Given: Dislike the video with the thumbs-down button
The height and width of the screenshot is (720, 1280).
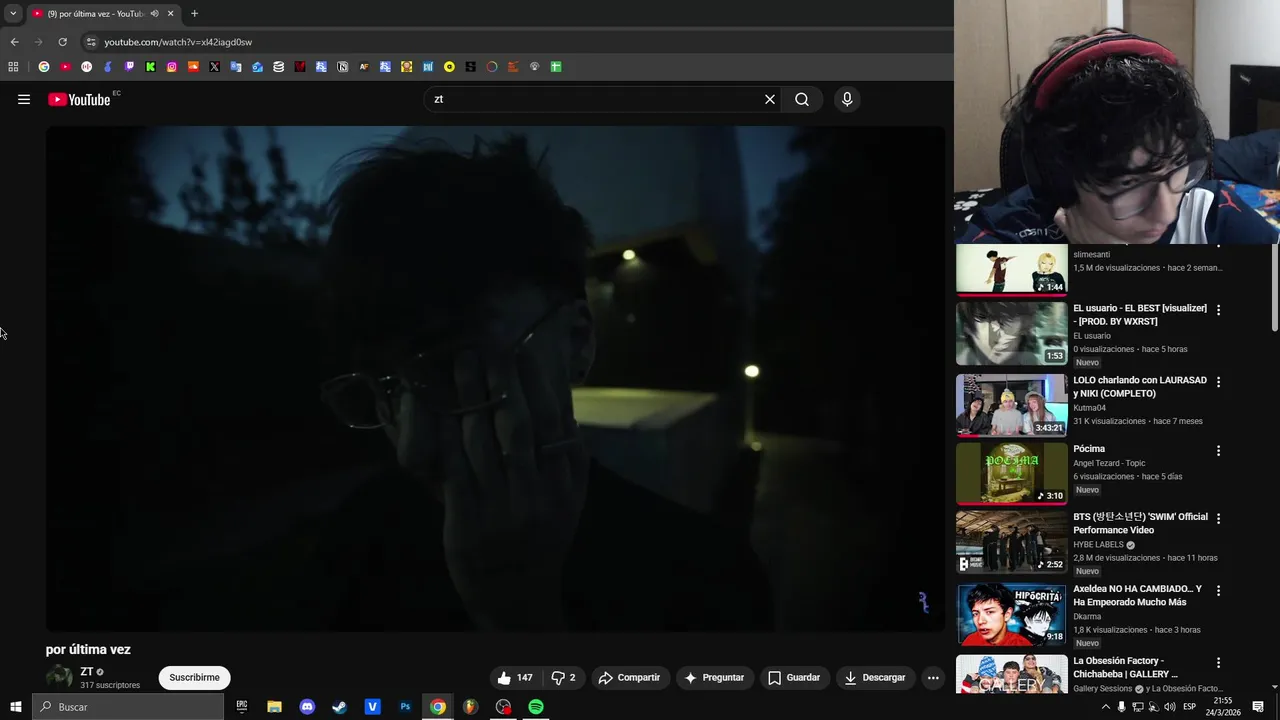Looking at the screenshot, I should [563, 677].
